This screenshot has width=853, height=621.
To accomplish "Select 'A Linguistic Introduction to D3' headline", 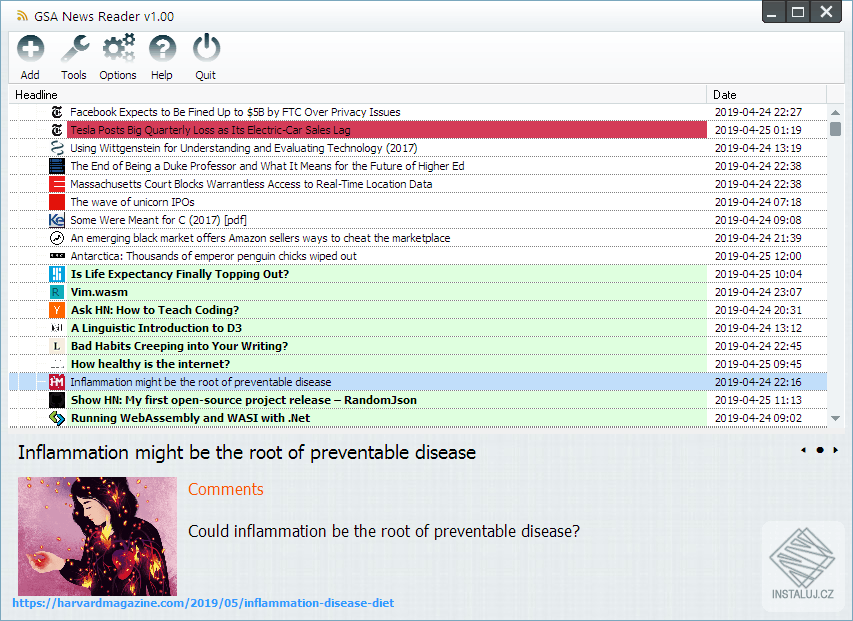I will 156,328.
